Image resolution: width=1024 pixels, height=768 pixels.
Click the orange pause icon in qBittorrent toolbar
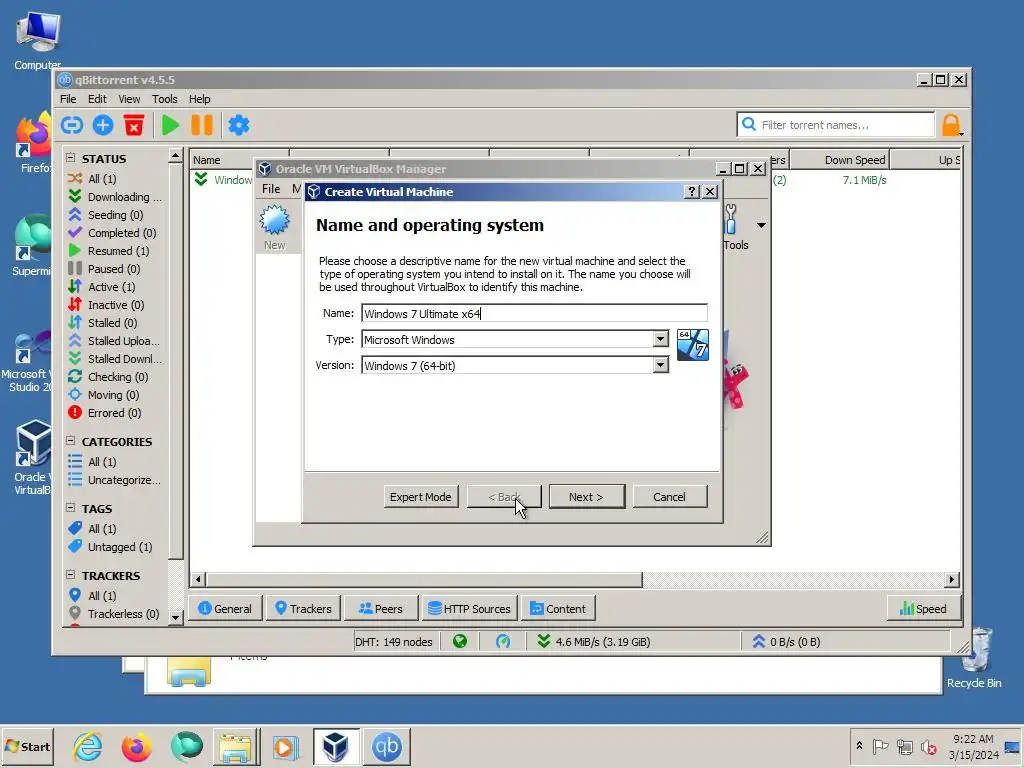(x=202, y=125)
